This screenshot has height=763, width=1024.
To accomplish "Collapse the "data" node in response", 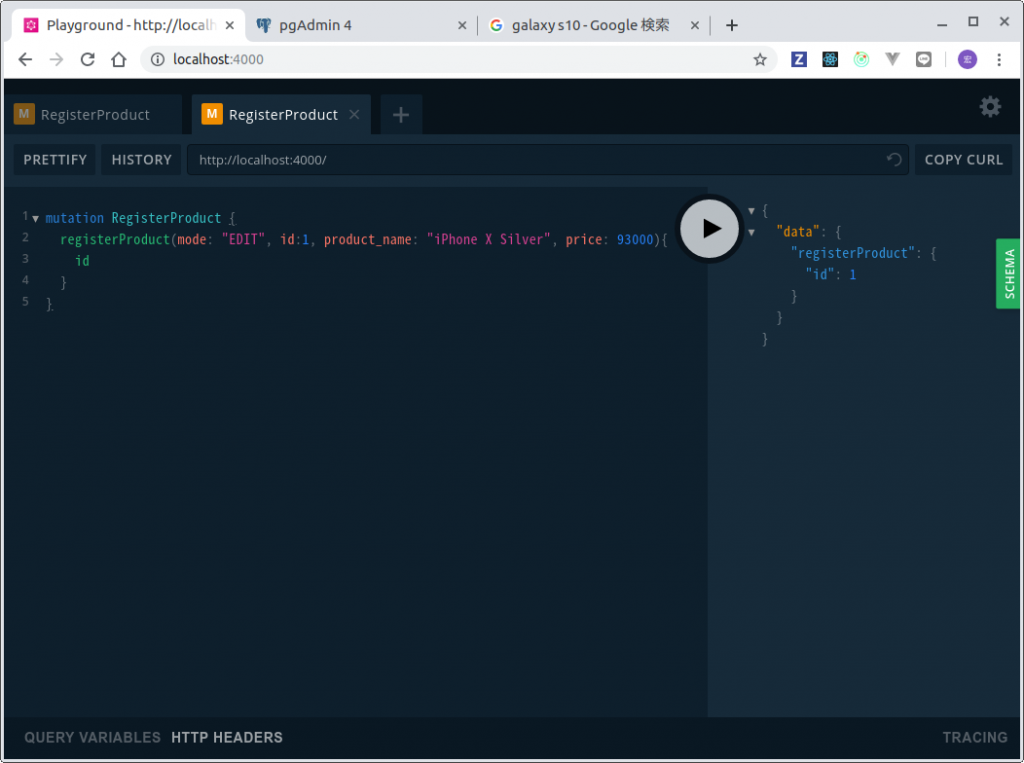I will click(x=752, y=232).
